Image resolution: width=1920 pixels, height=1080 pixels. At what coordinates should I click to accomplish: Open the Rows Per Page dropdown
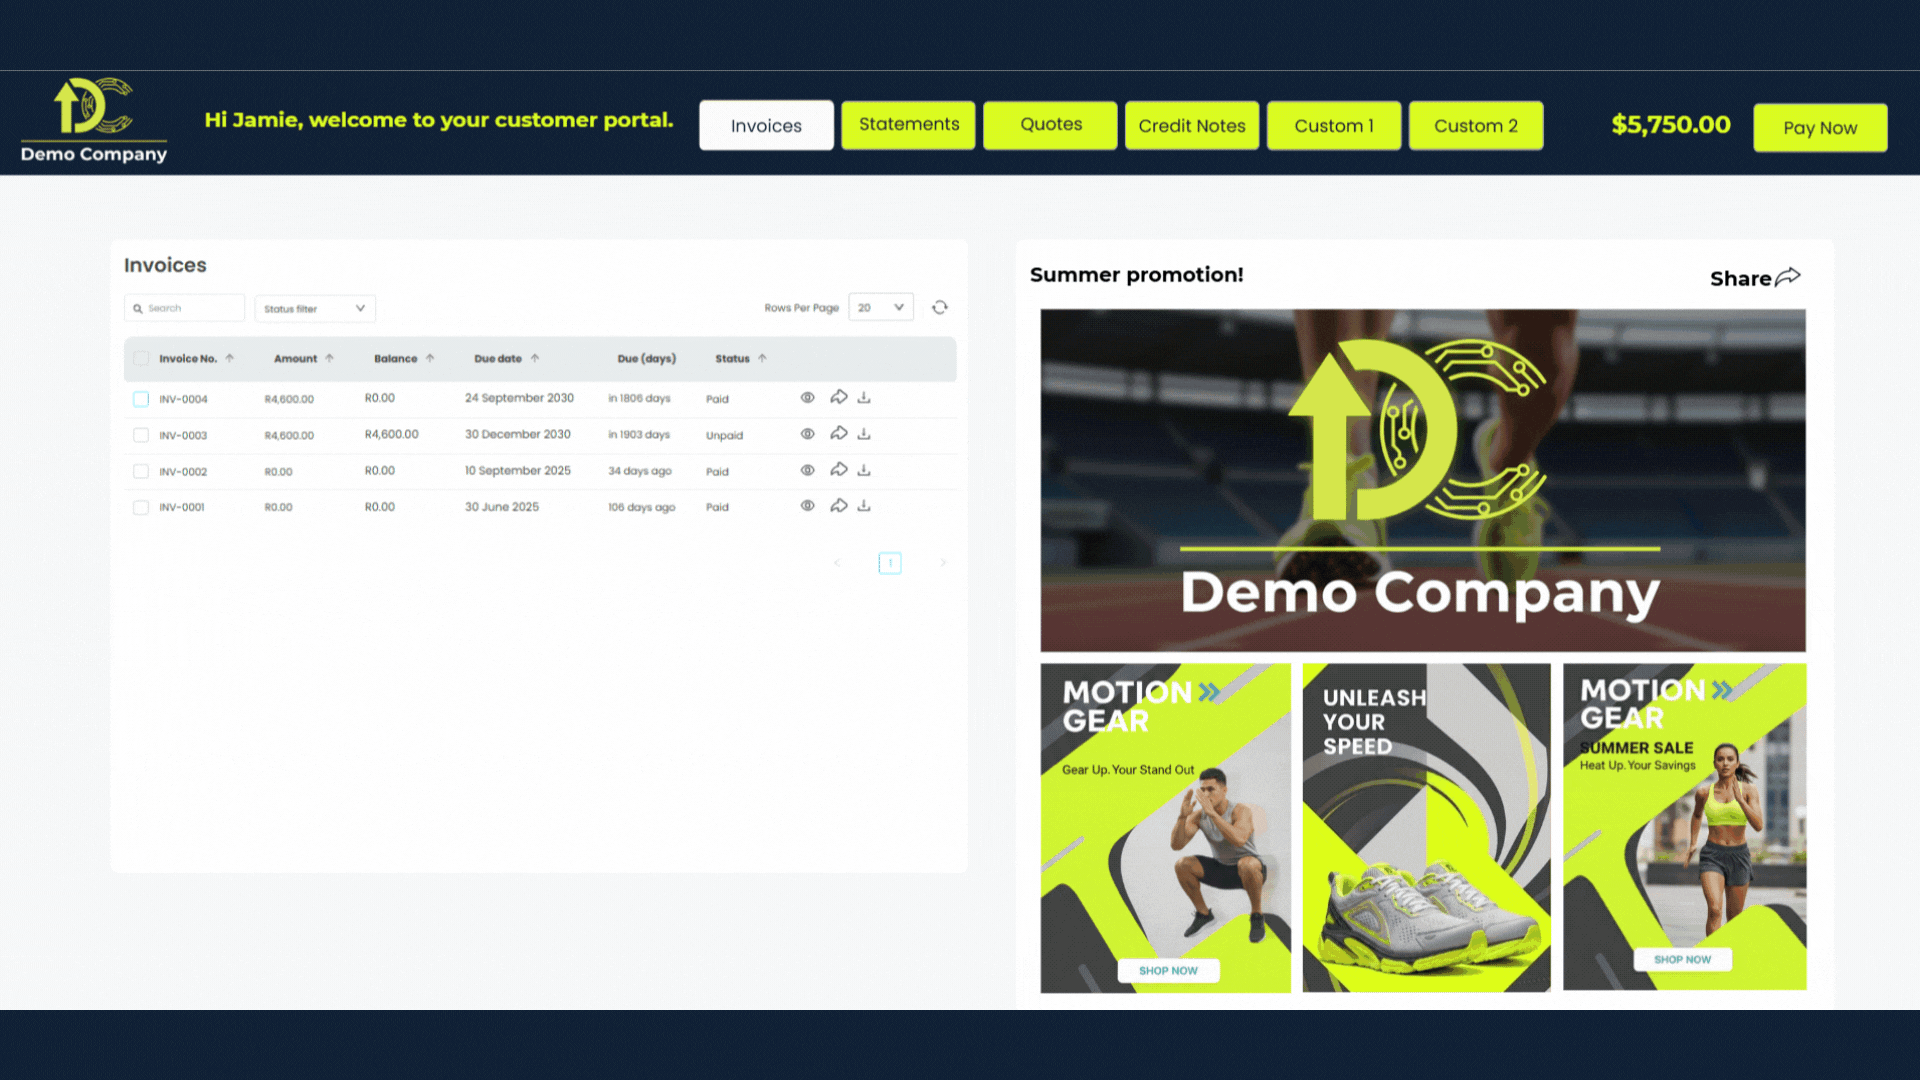(879, 307)
